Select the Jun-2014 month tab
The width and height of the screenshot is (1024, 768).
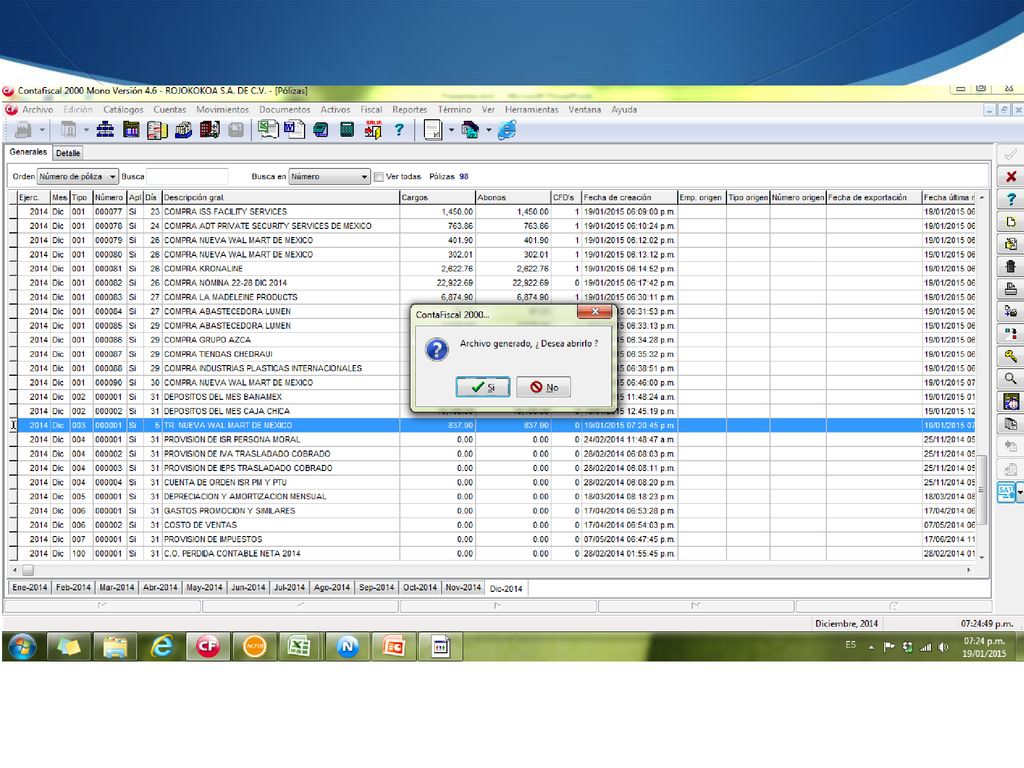248,588
